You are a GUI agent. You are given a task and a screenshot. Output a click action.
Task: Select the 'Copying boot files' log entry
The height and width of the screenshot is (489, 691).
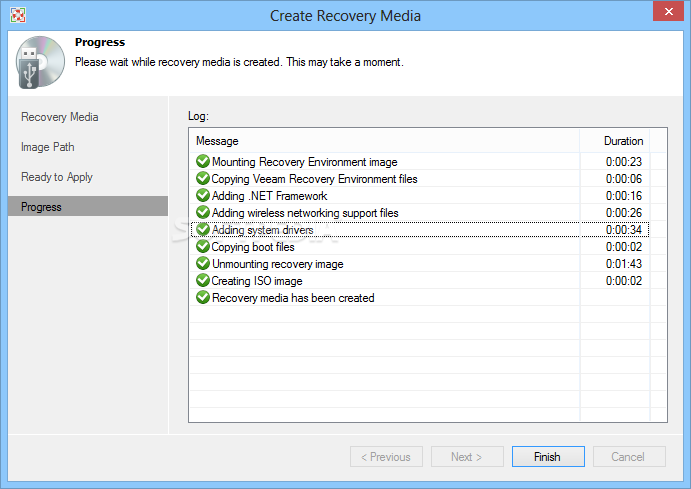point(253,247)
